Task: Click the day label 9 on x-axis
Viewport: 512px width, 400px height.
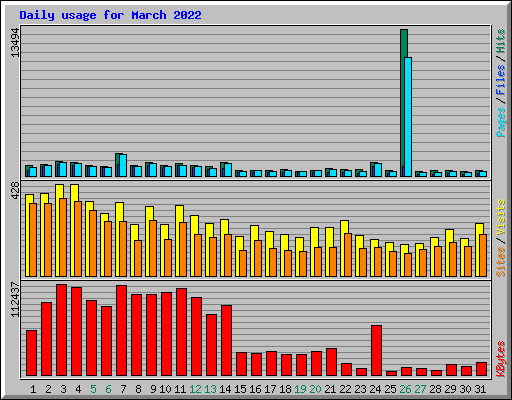Action: (153, 389)
